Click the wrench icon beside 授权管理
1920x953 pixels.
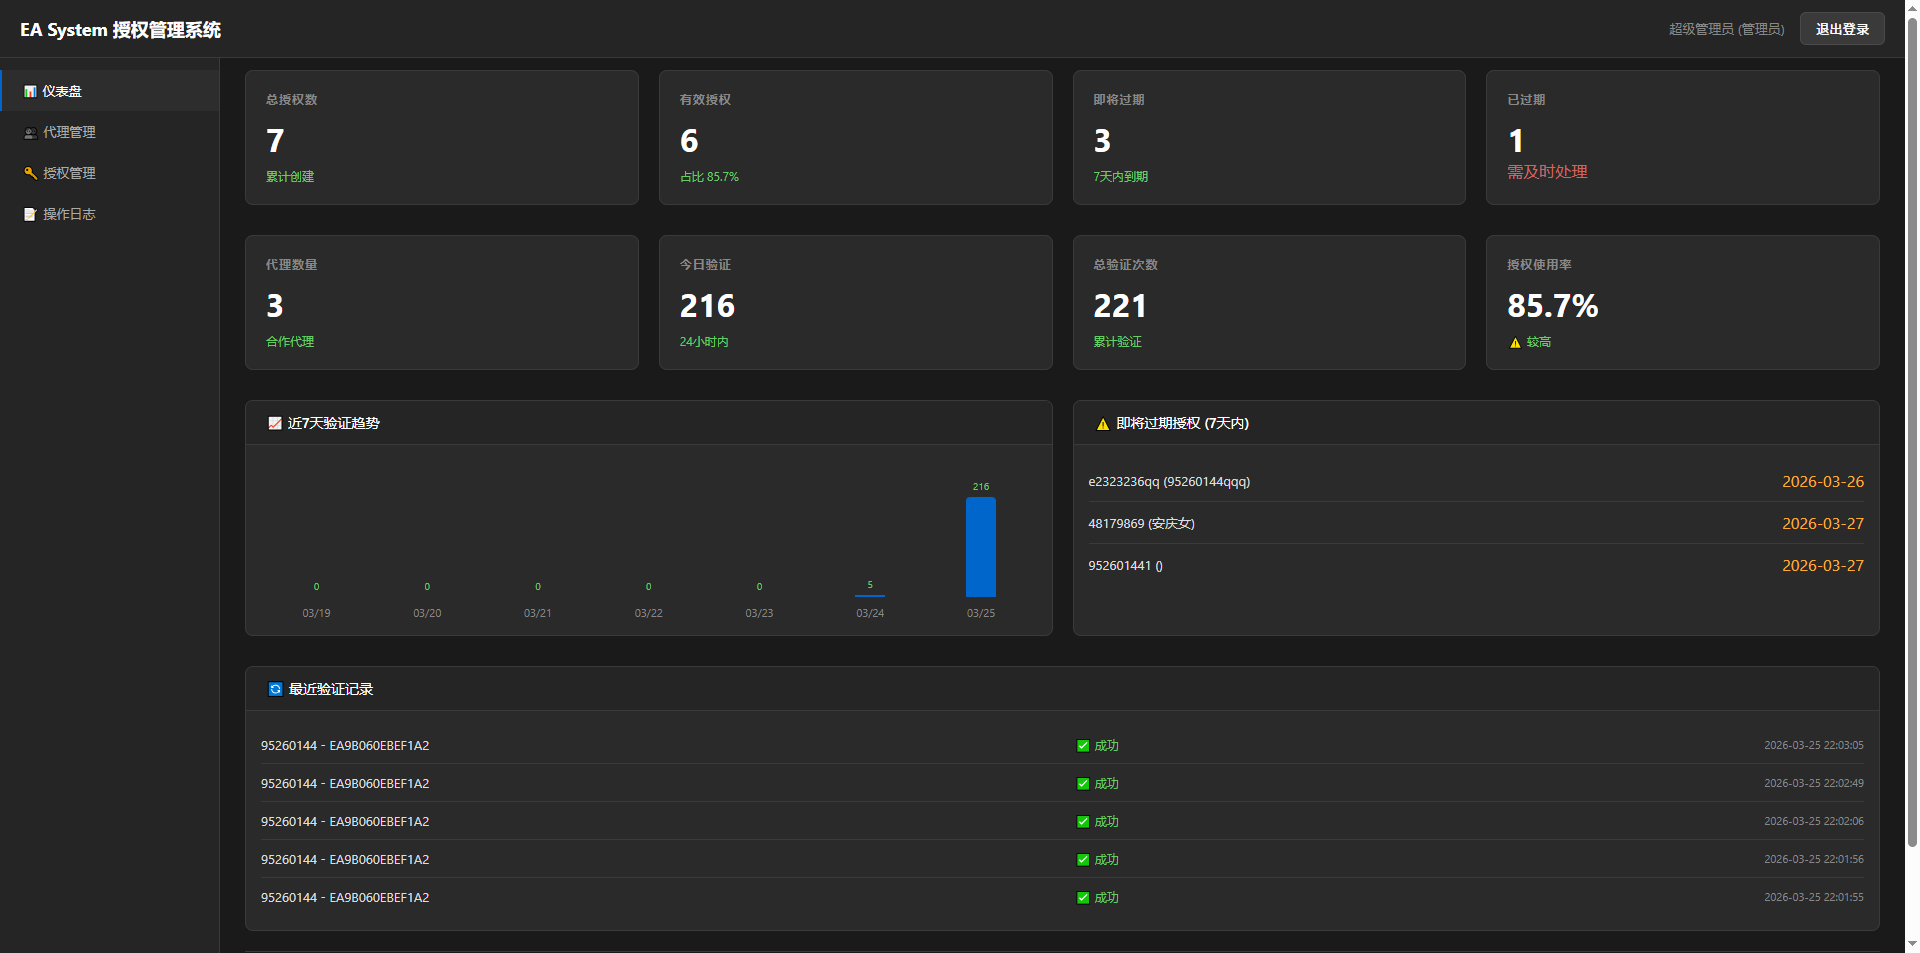tap(30, 173)
